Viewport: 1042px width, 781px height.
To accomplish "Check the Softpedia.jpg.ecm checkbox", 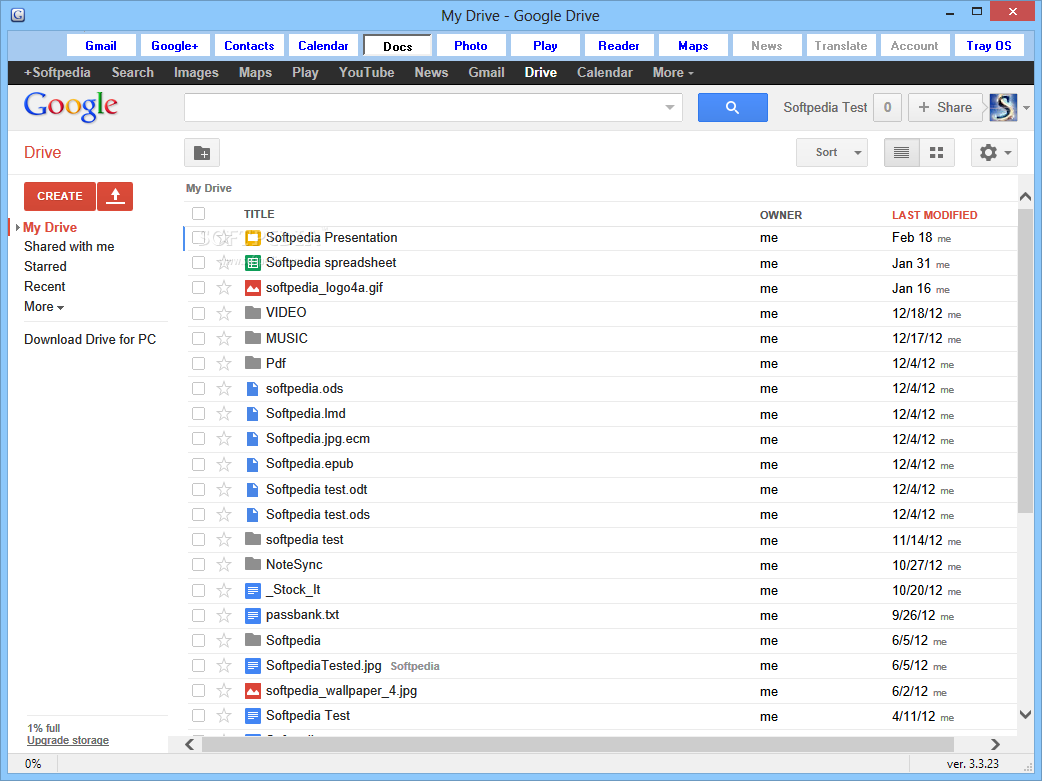I will point(199,439).
